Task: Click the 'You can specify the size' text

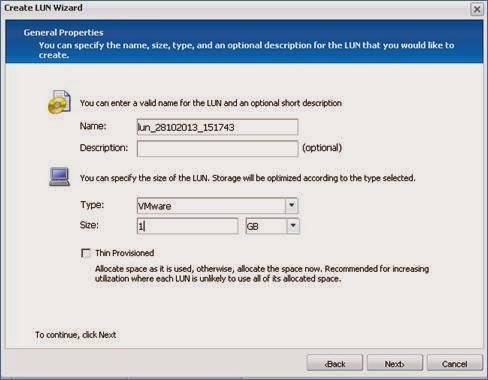Action: [248, 178]
